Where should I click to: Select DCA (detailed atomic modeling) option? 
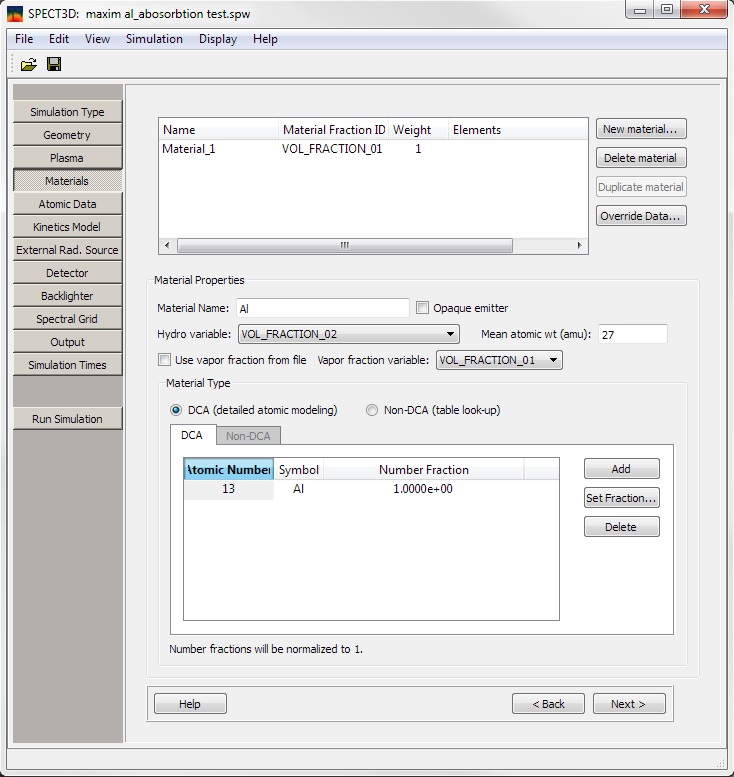pyautogui.click(x=176, y=410)
